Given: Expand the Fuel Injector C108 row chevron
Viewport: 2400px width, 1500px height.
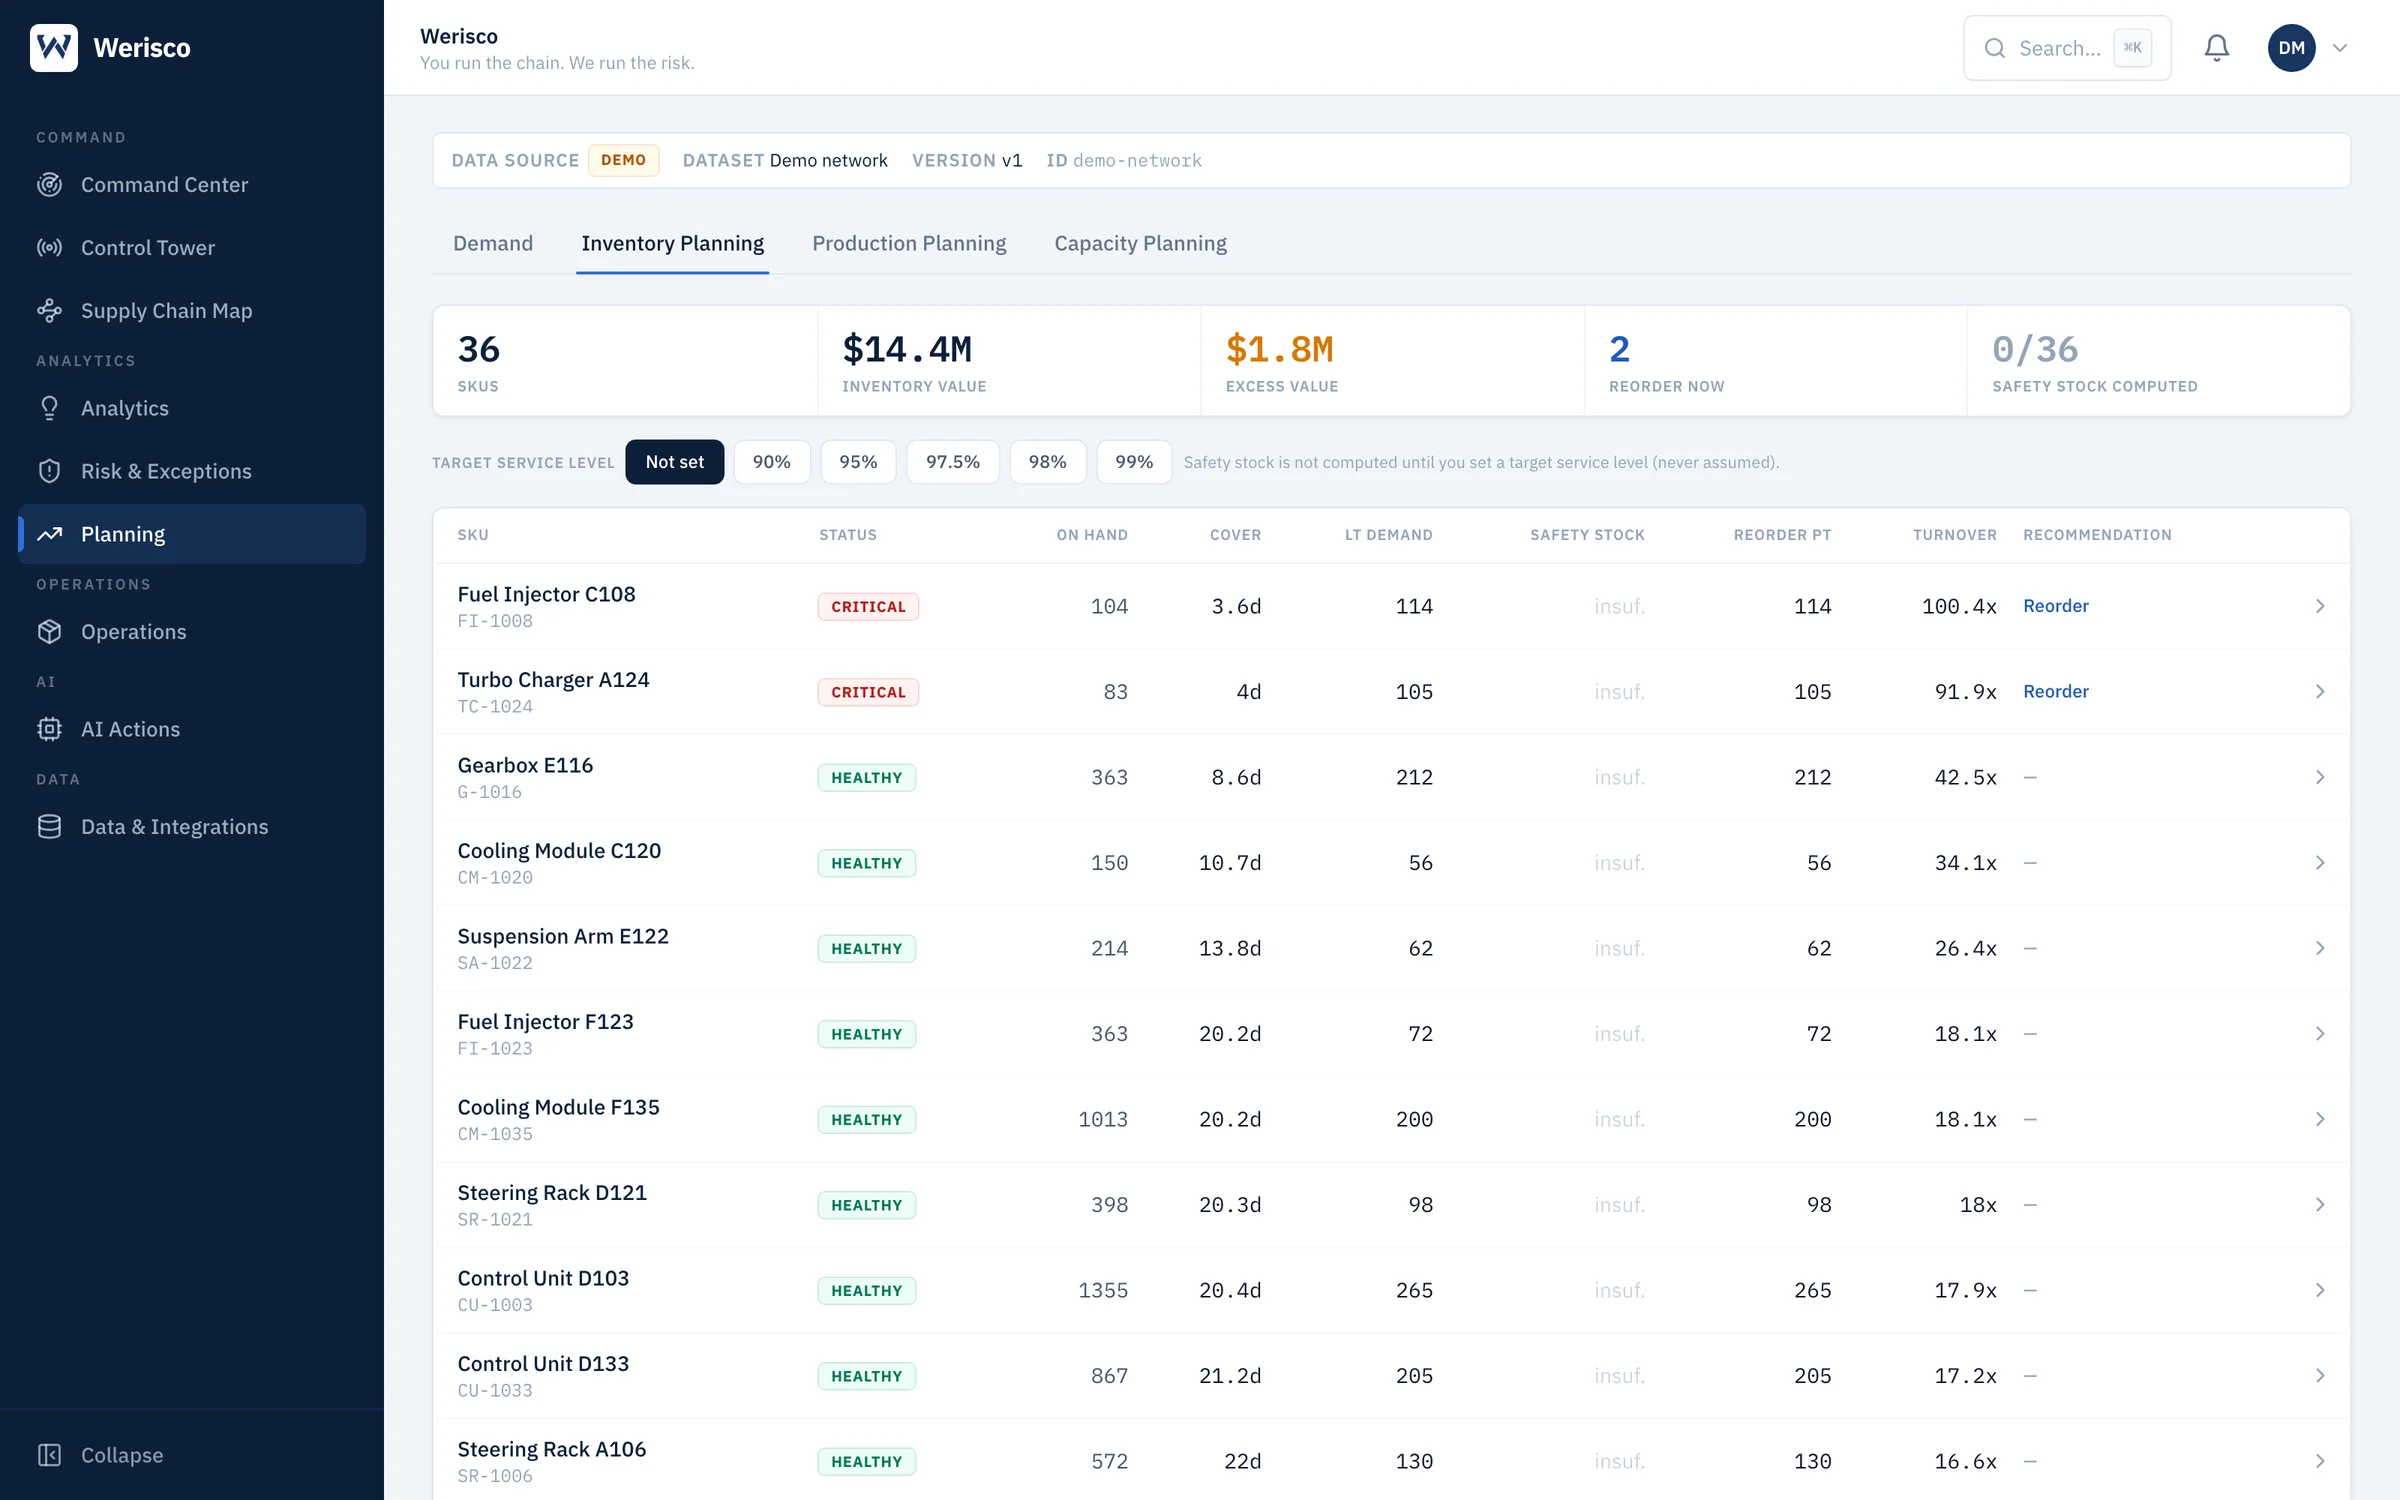Looking at the screenshot, I should 2320,606.
